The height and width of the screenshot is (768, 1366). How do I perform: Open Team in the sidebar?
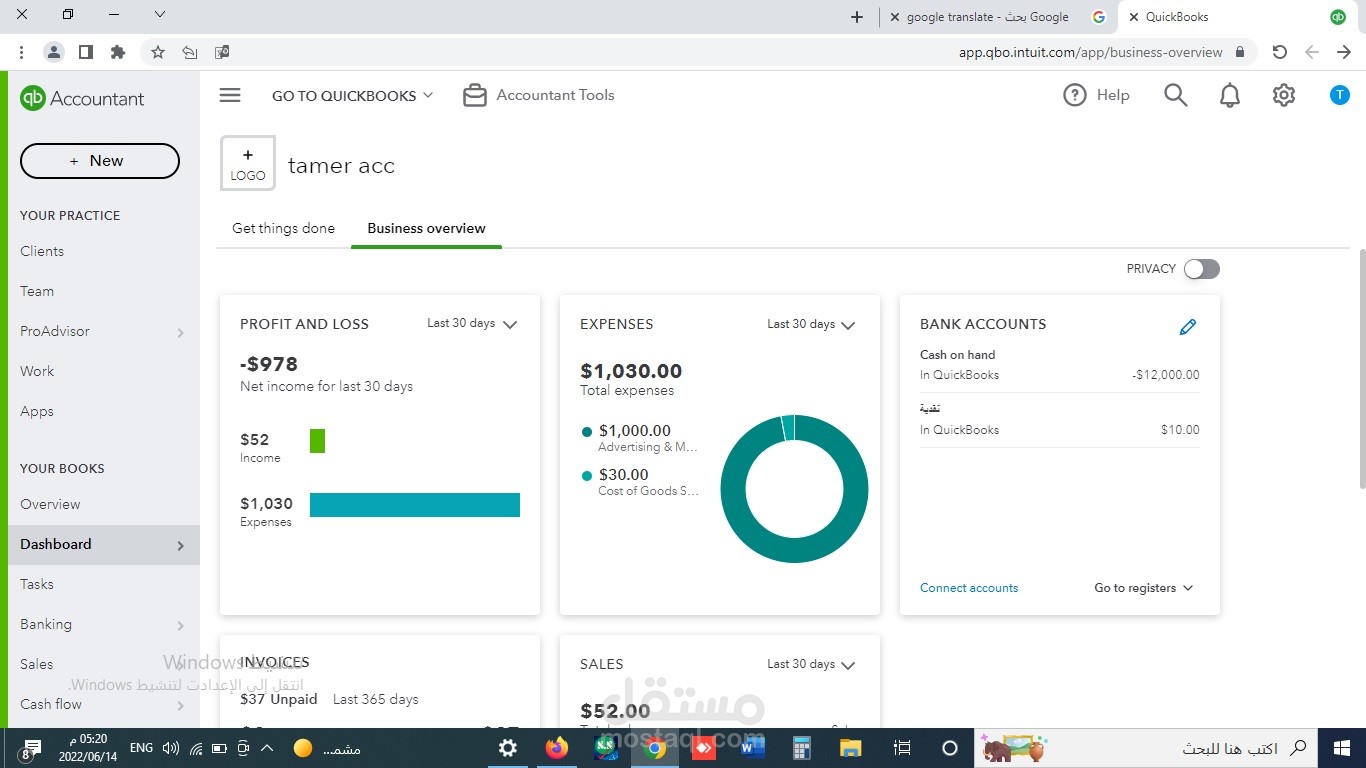[x=37, y=291]
